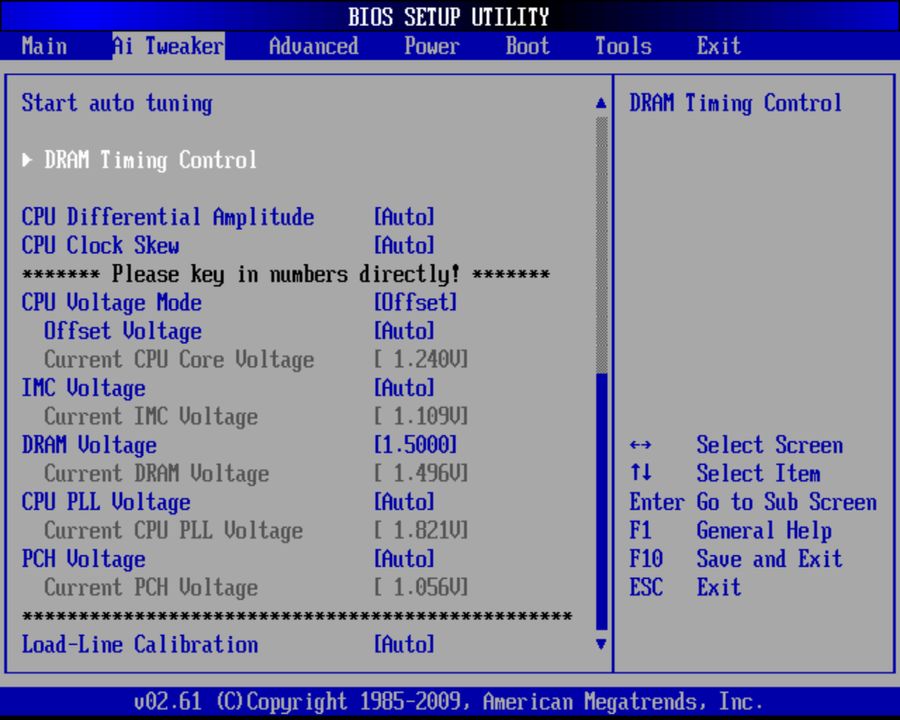
Task: Open the Main tab
Action: click(x=44, y=46)
